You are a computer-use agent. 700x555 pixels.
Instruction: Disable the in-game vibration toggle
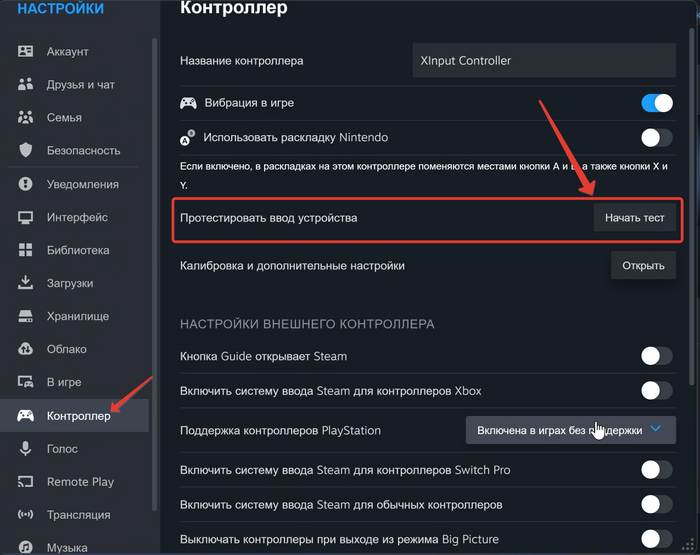pos(657,103)
